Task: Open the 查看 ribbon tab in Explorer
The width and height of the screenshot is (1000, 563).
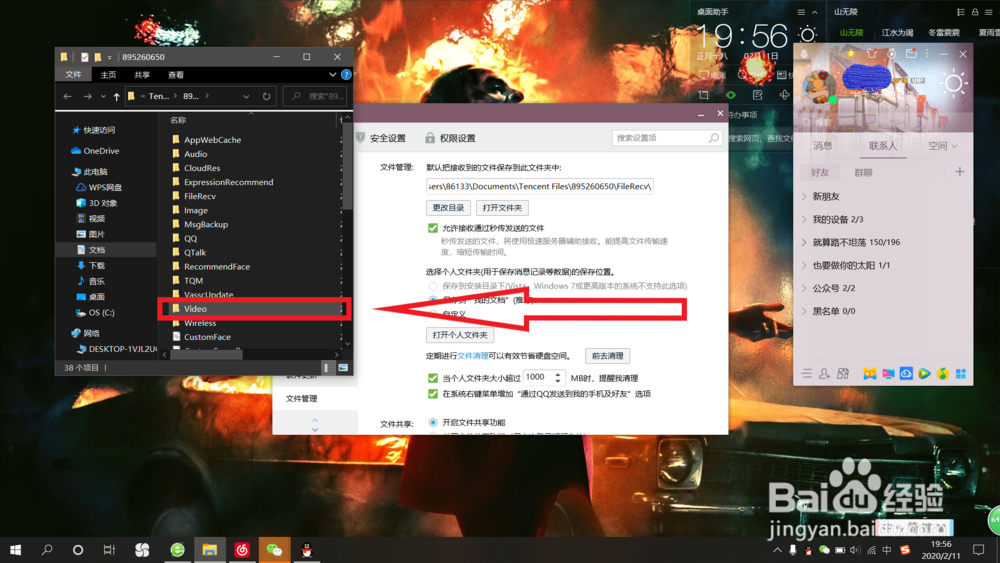Action: (176, 75)
